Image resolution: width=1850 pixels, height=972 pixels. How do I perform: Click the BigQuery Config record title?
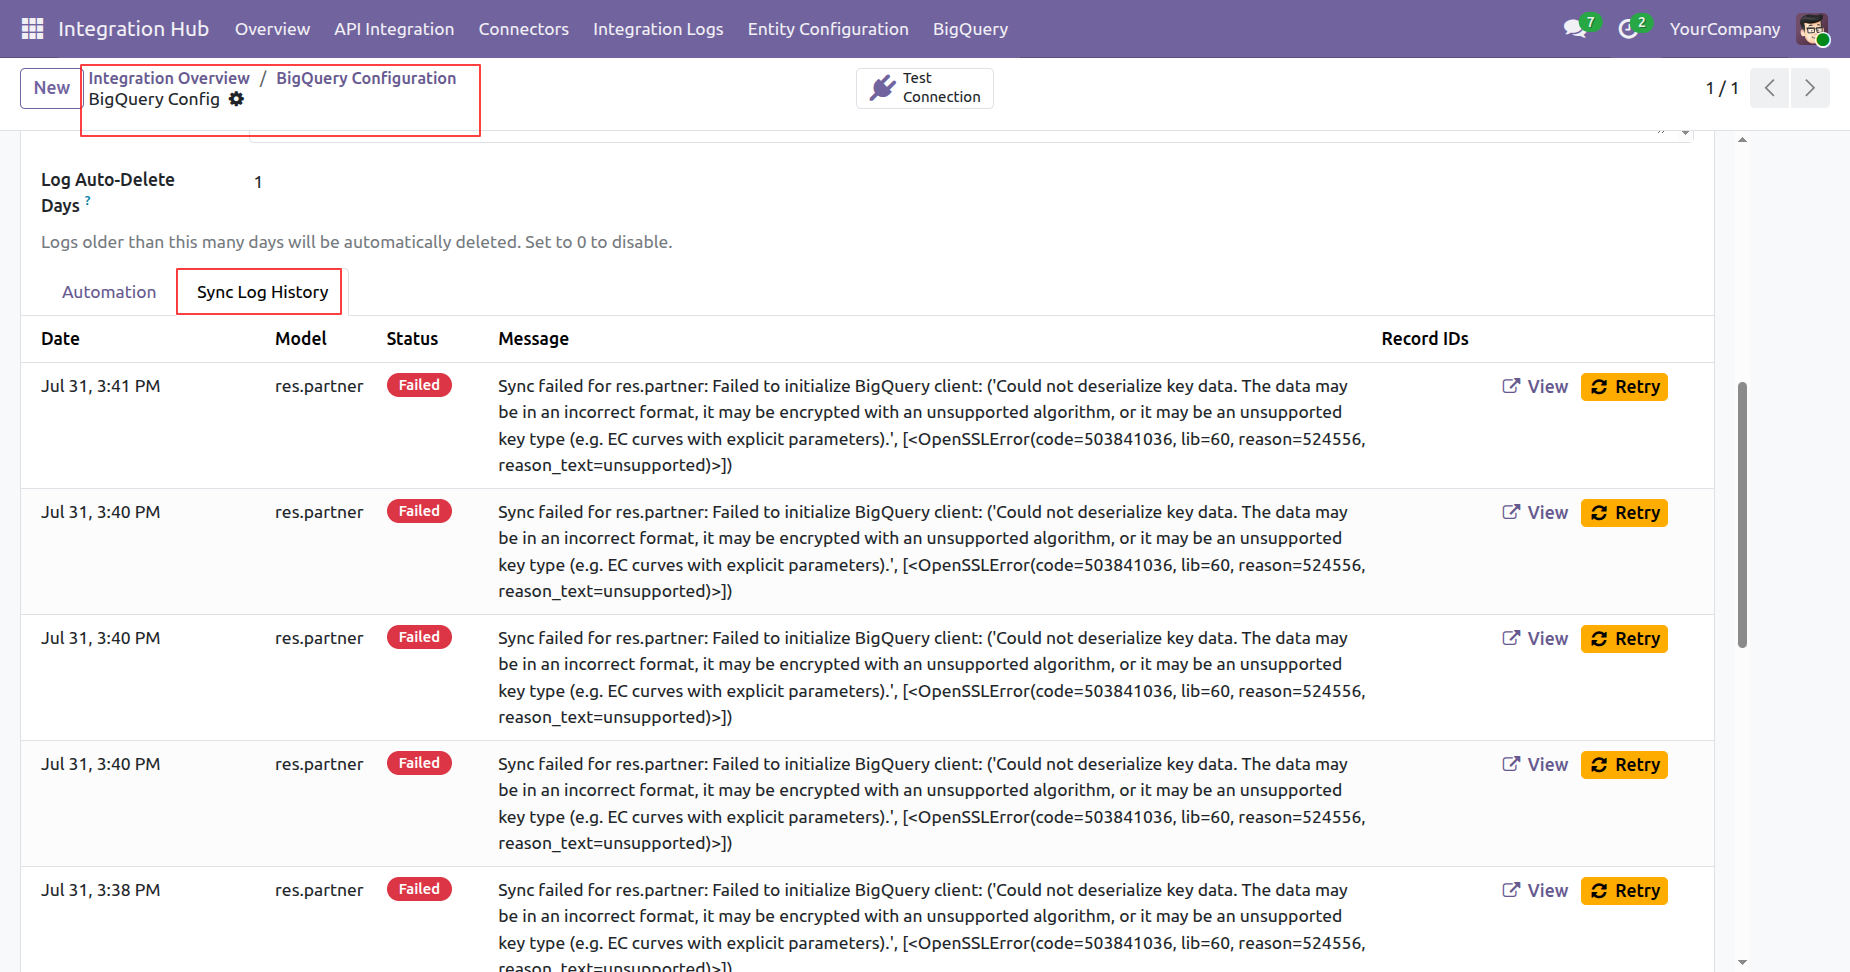154,99
